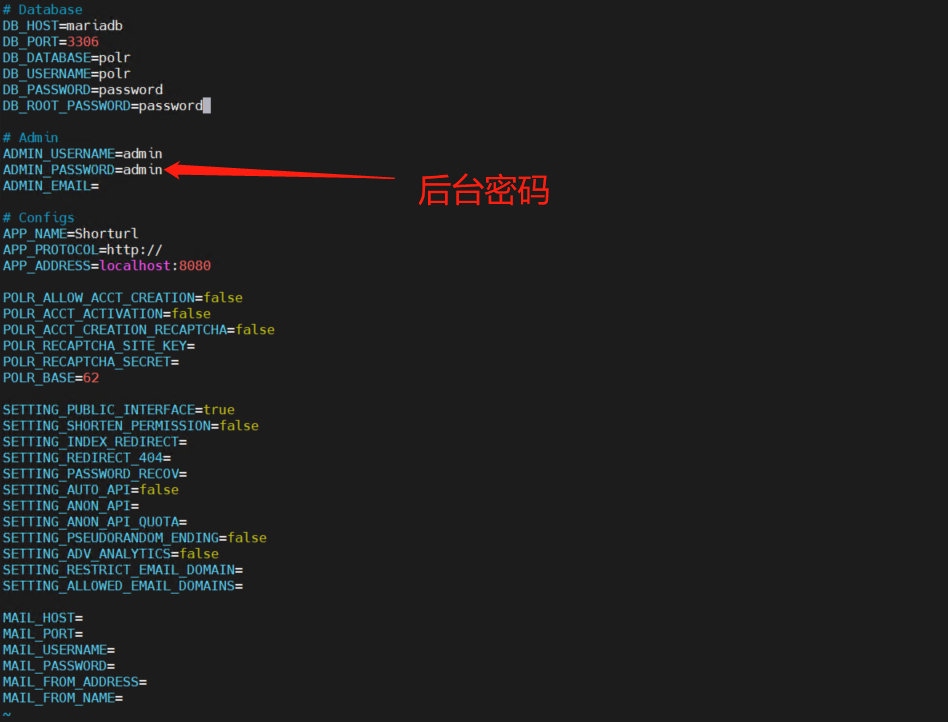The width and height of the screenshot is (948, 722).
Task: Click the true value of SETTING_PUBLIC_INTERFACE
Action: (x=218, y=410)
